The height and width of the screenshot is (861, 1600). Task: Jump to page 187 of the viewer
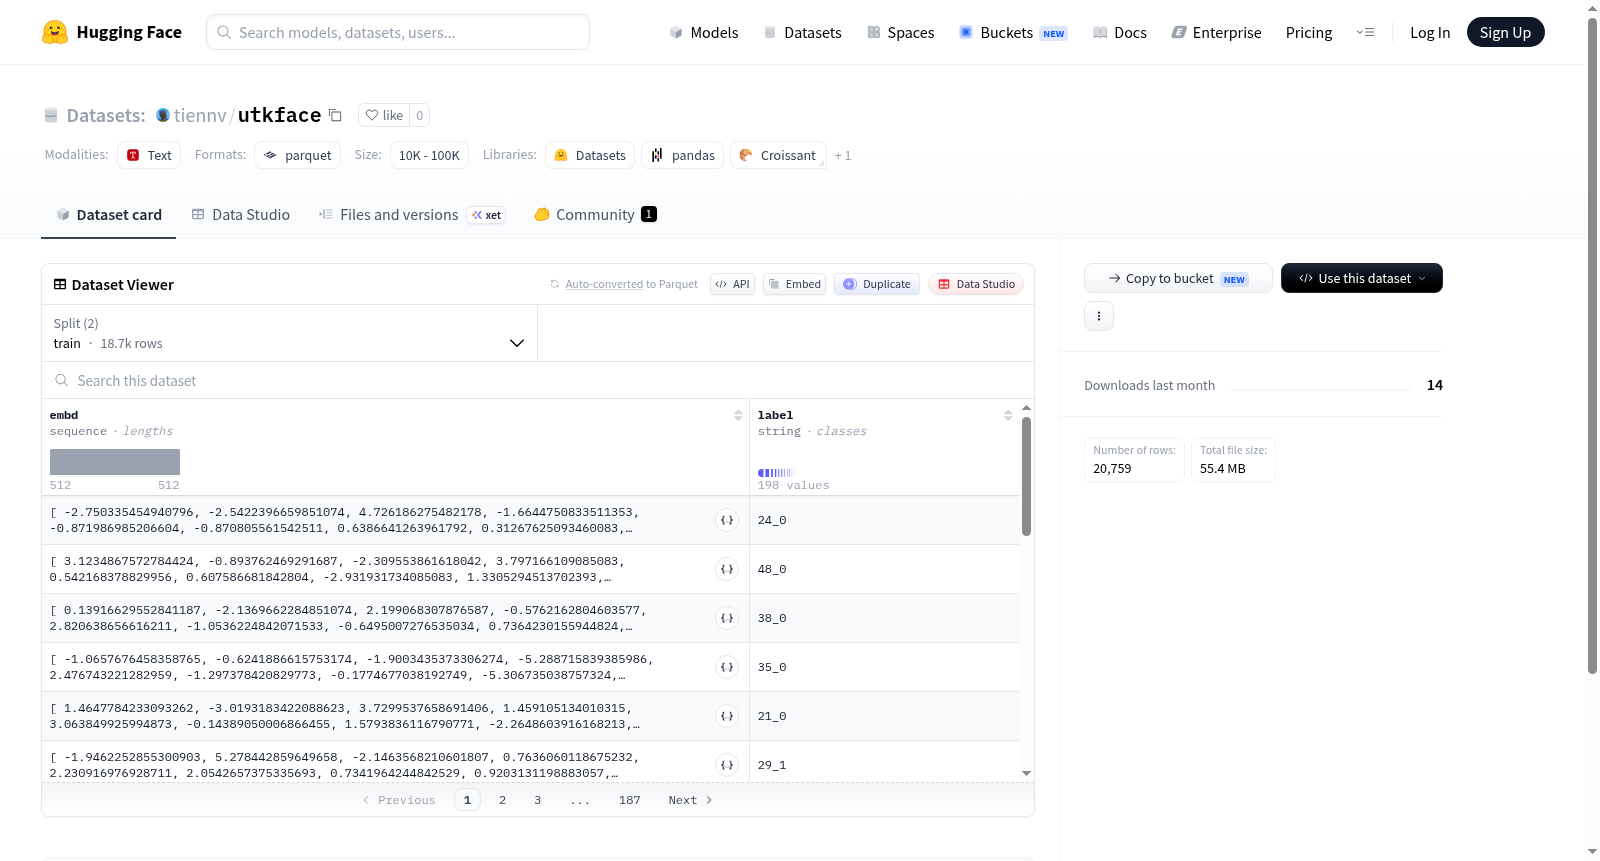point(630,800)
